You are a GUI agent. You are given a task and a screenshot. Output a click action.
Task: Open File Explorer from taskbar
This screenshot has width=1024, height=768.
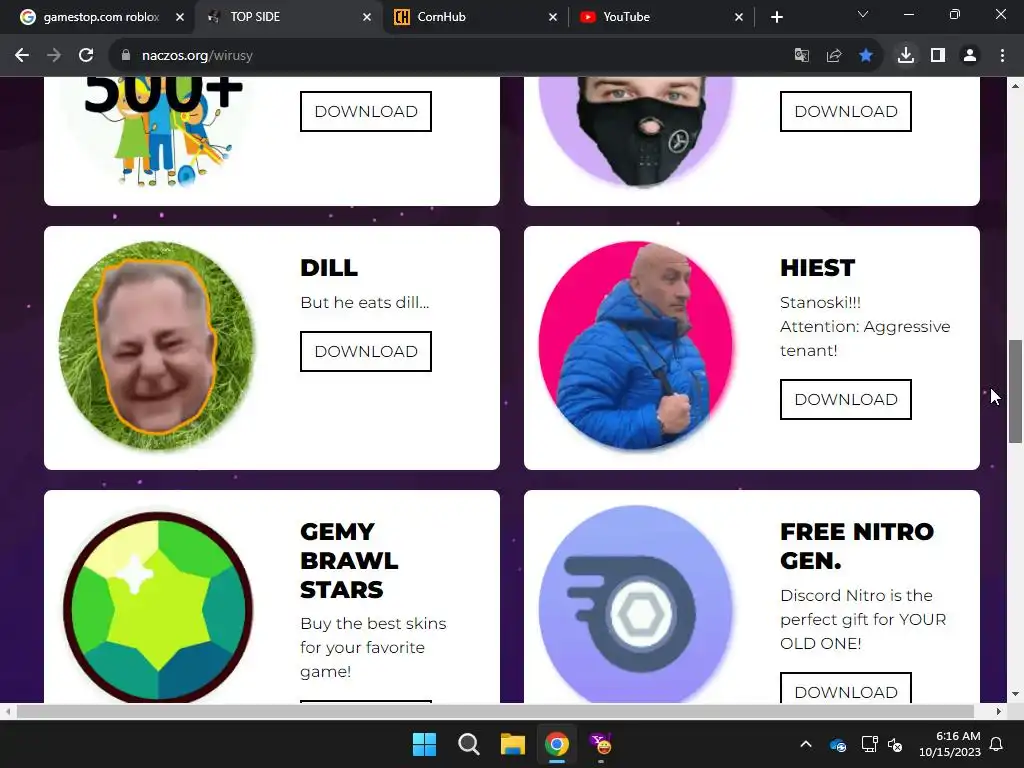click(513, 744)
